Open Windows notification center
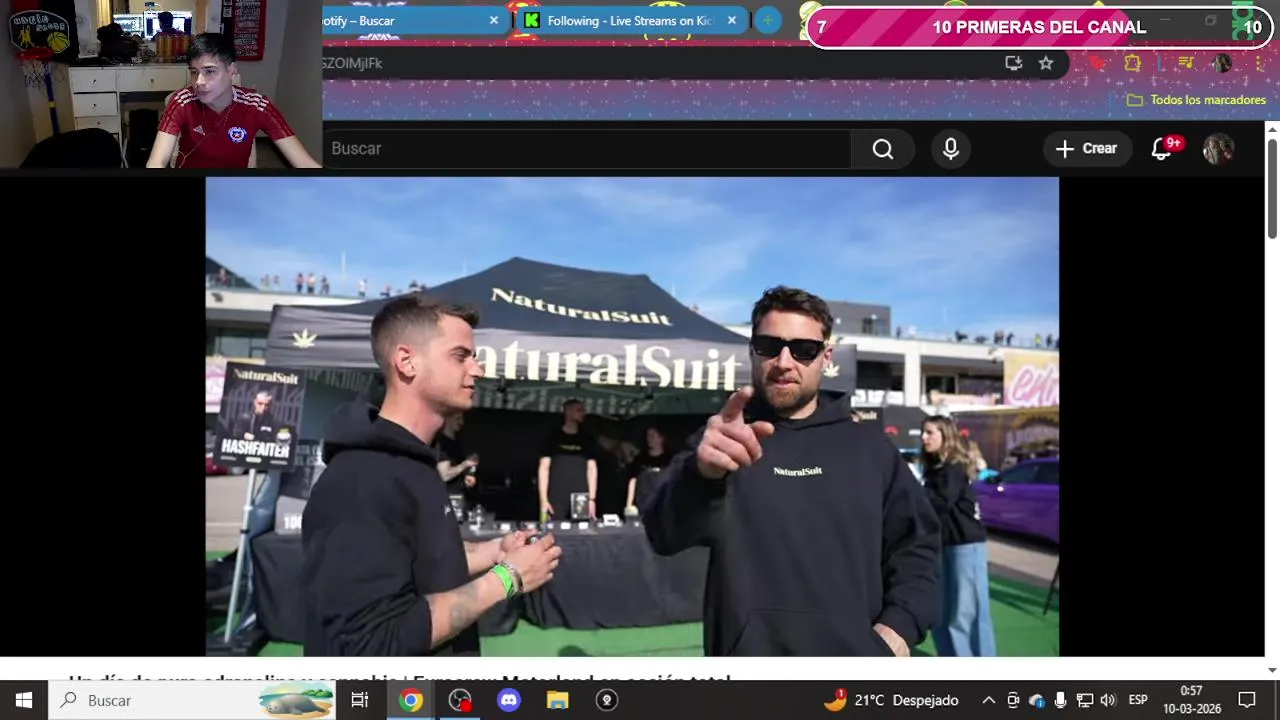The image size is (1280, 720). tap(1247, 700)
